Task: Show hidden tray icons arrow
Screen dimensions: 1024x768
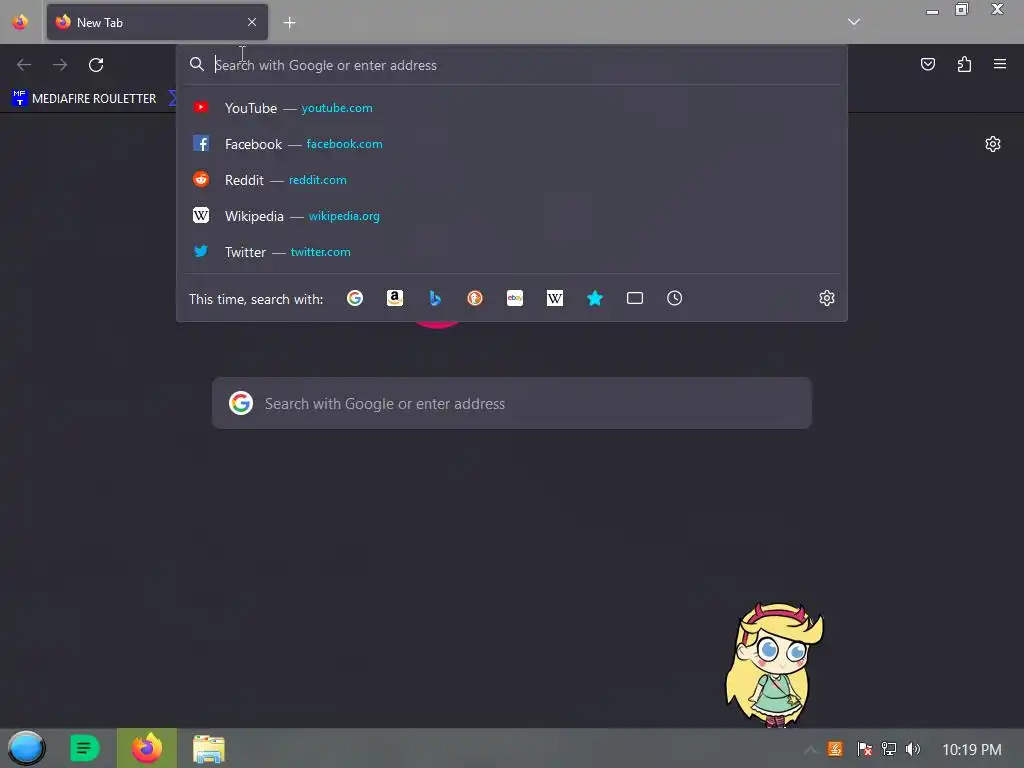Action: coord(810,750)
